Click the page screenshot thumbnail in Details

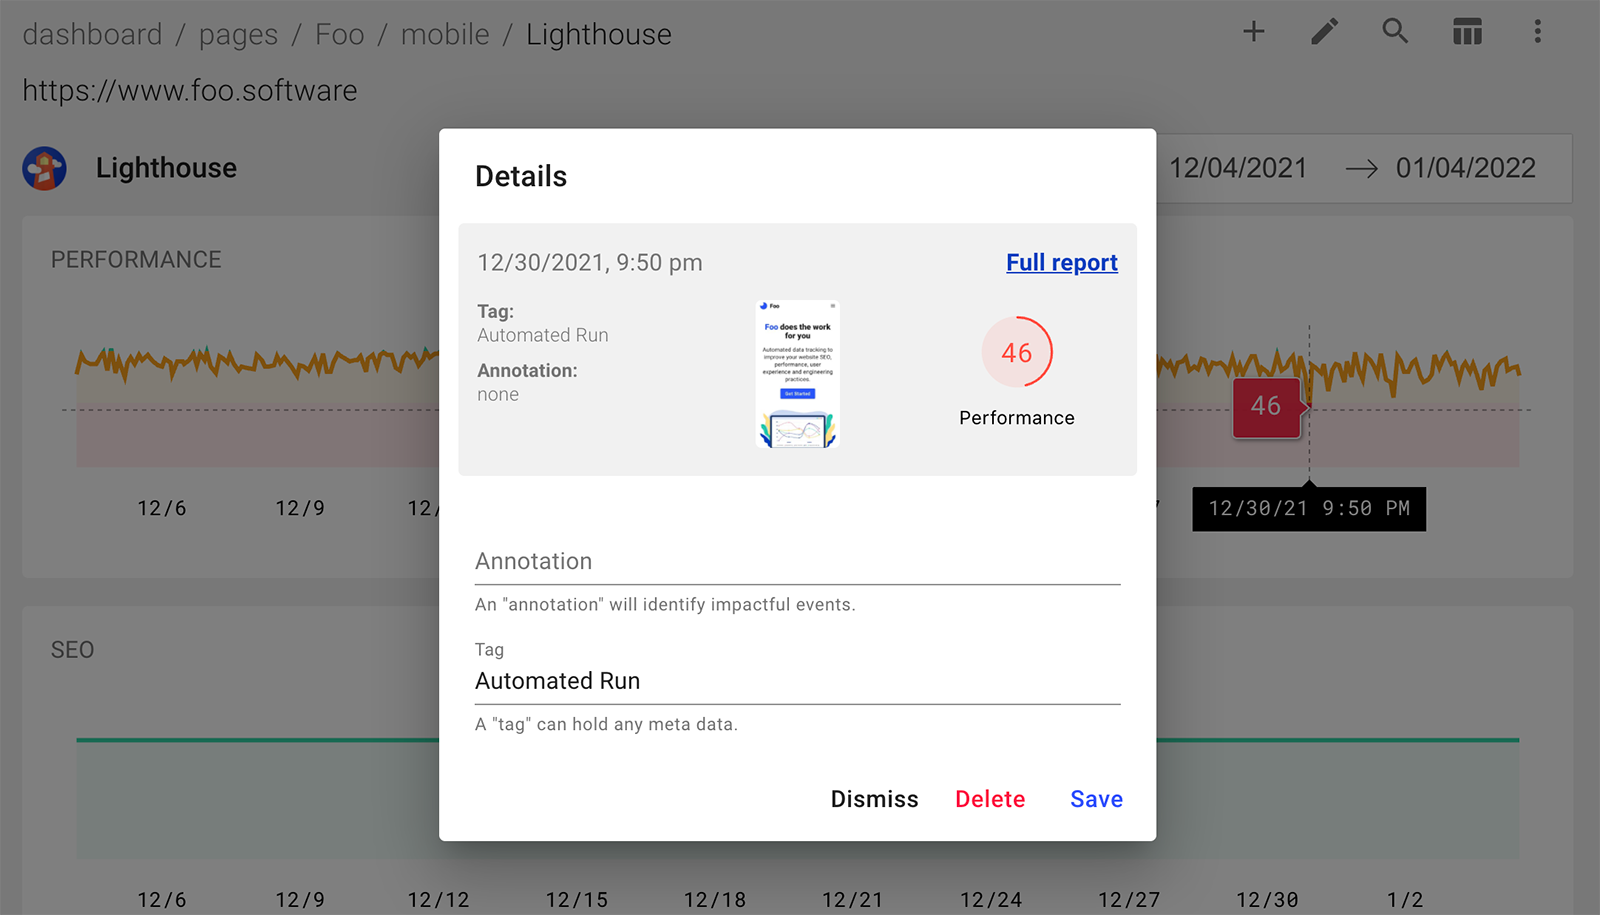point(797,374)
